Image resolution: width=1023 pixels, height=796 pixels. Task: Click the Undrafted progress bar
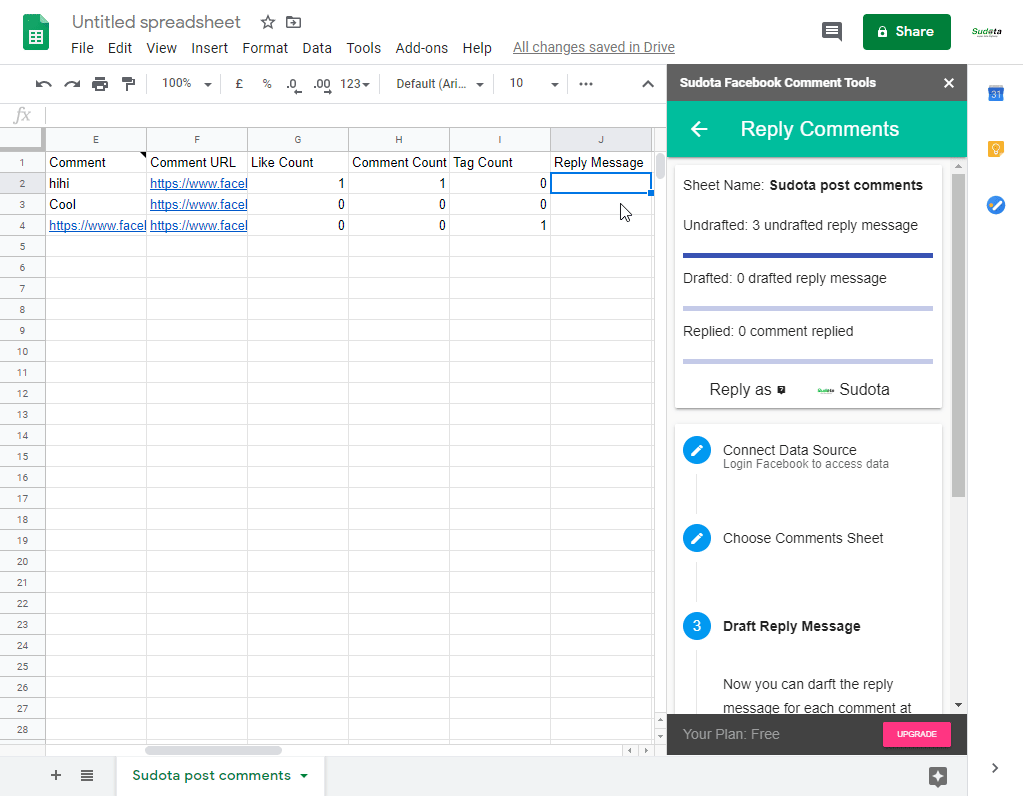pos(808,255)
